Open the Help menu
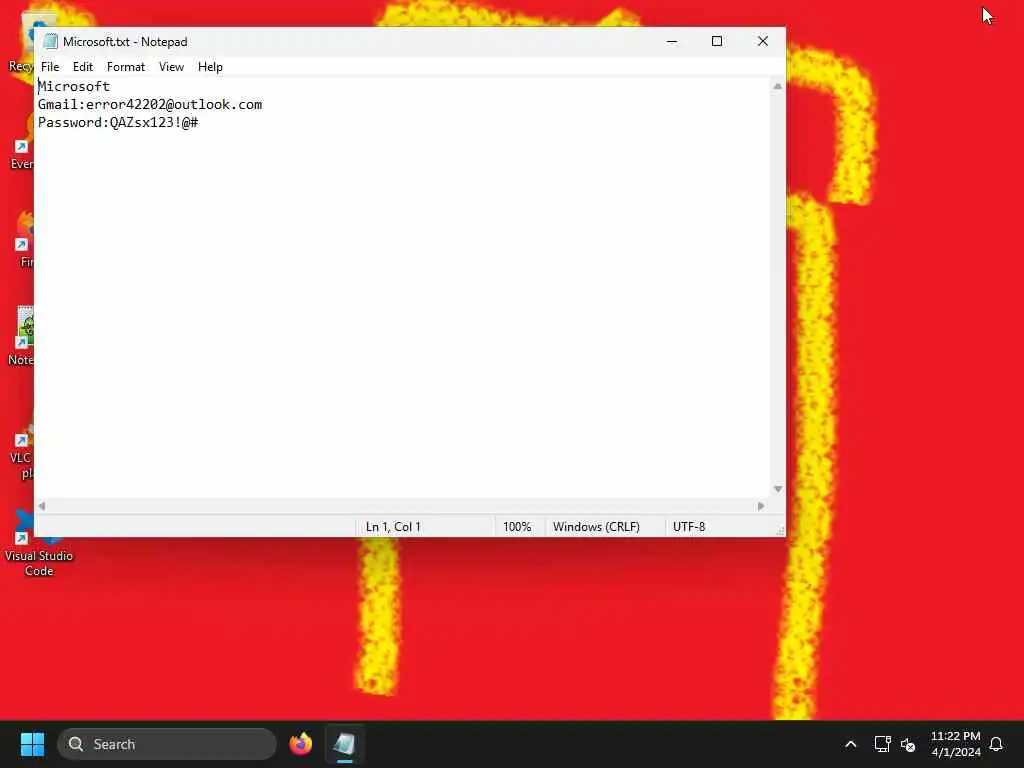Screen dimensions: 1024x768 (210, 67)
